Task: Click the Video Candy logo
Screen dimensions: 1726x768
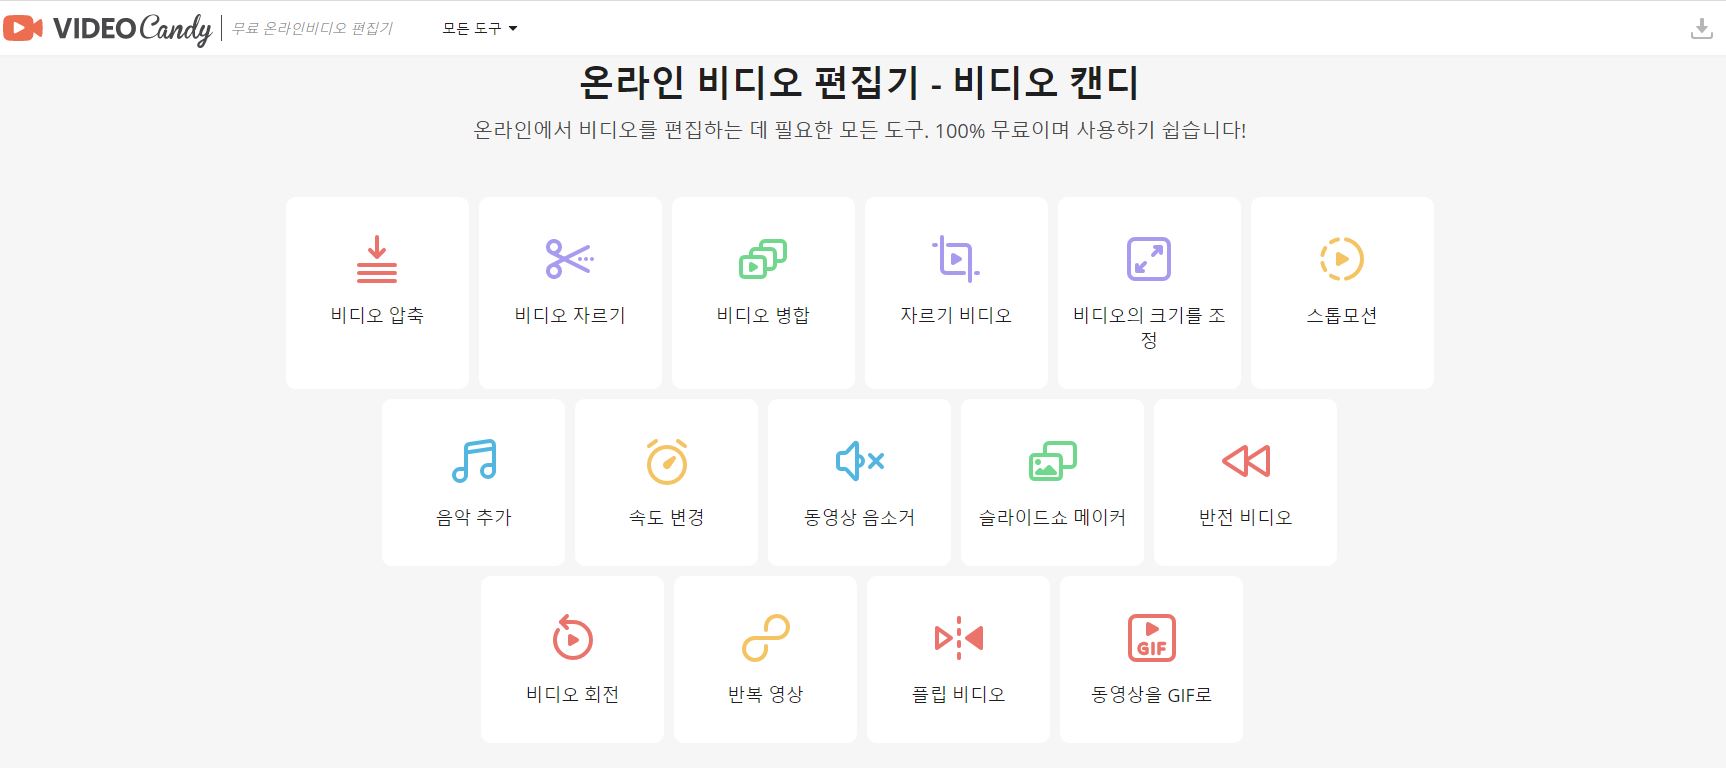Action: (x=108, y=28)
